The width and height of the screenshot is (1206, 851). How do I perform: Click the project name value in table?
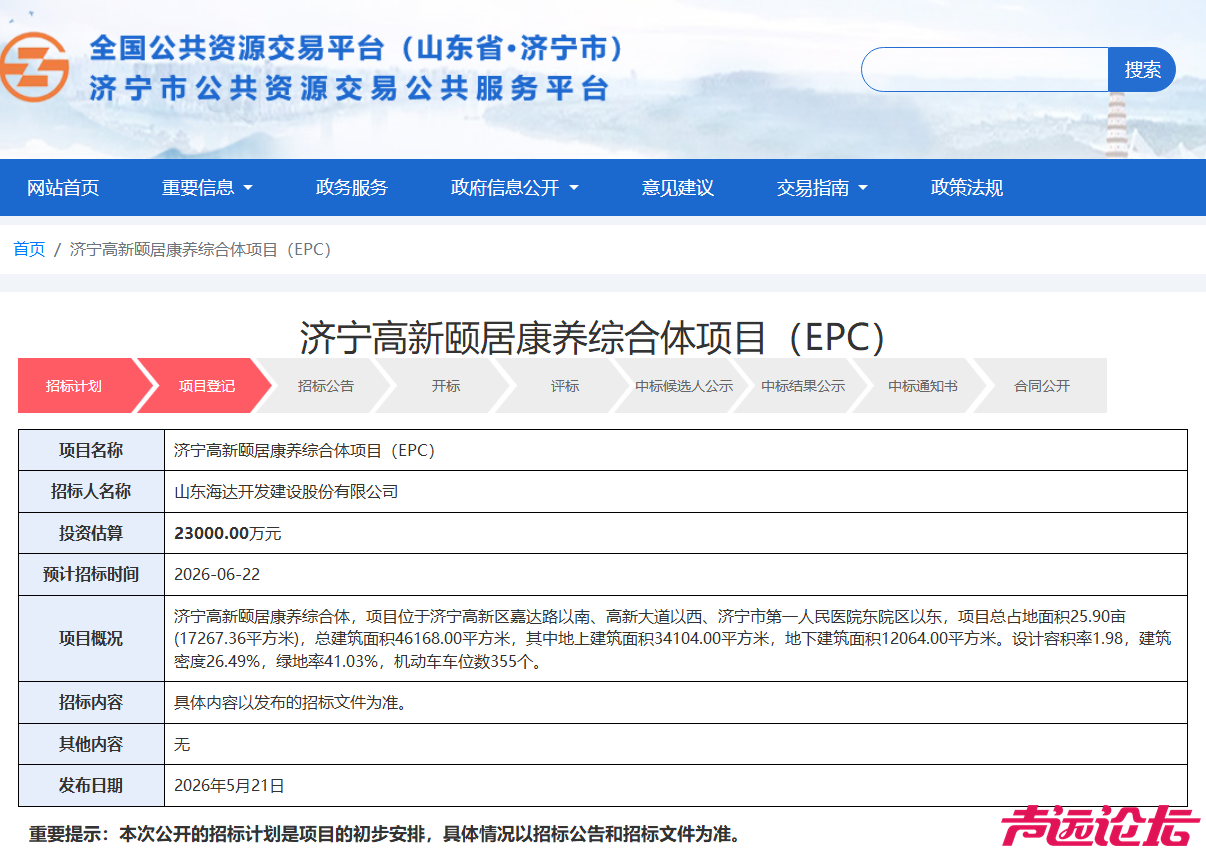coord(305,451)
